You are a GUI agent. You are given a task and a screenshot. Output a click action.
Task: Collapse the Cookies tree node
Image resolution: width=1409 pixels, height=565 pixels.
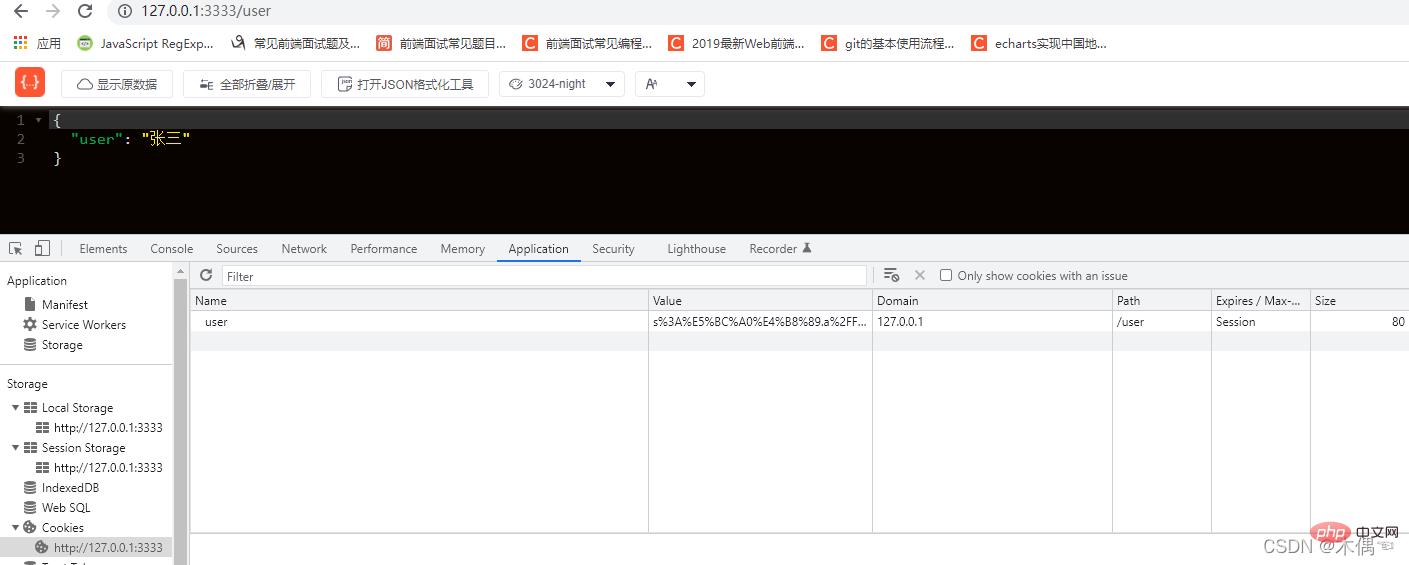pos(16,528)
